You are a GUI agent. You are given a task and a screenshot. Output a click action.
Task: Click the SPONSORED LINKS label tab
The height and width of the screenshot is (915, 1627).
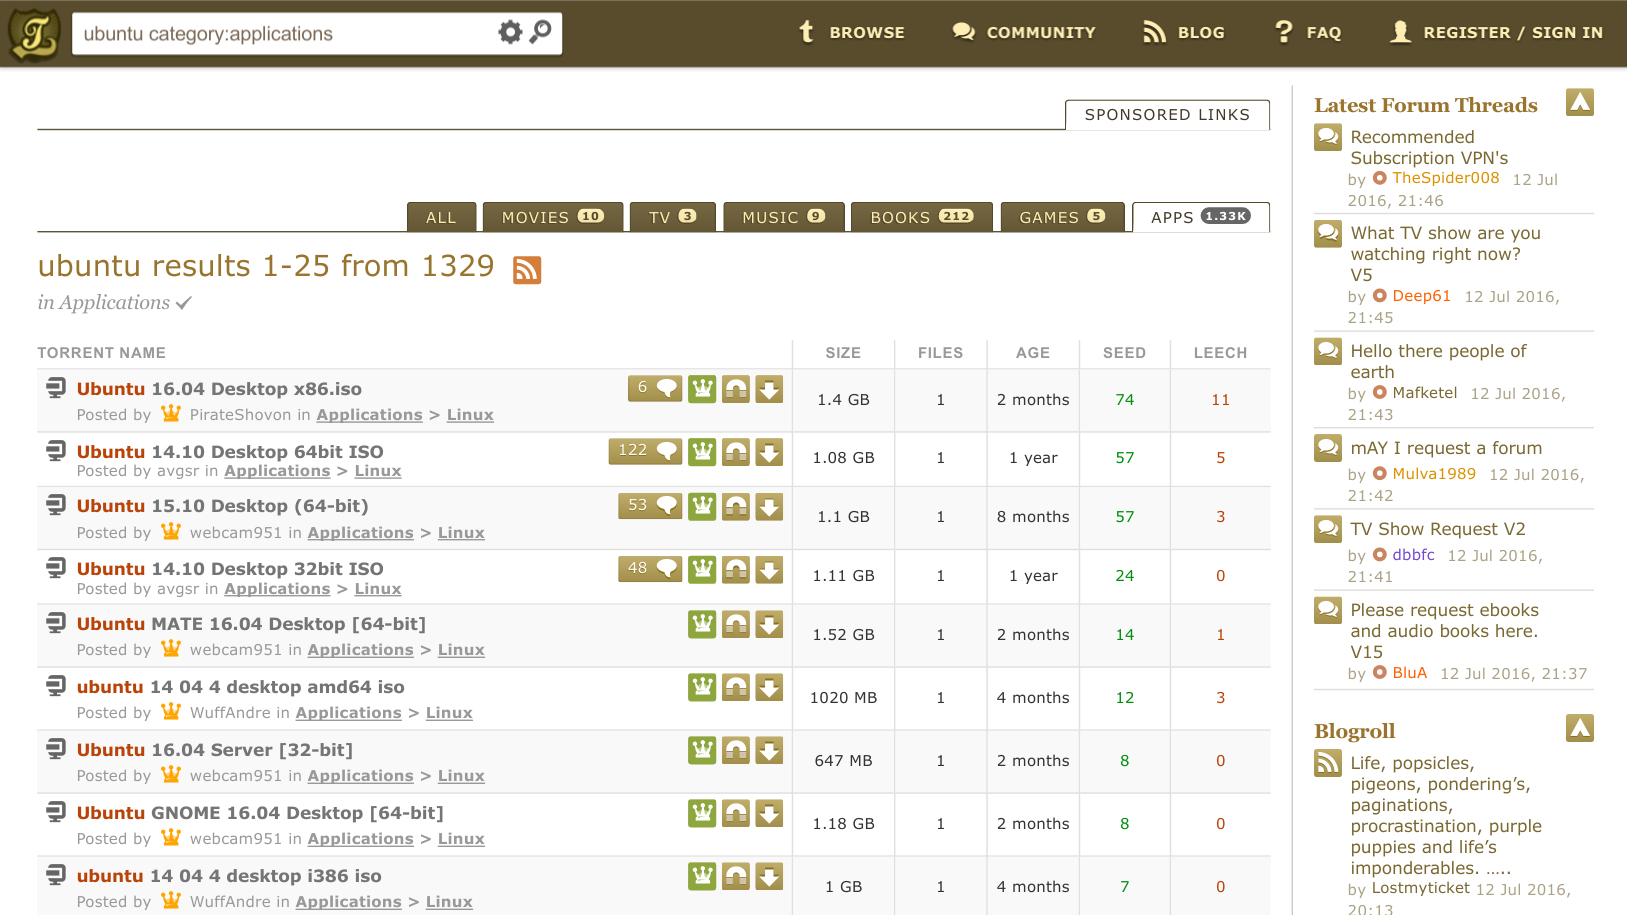point(1167,115)
